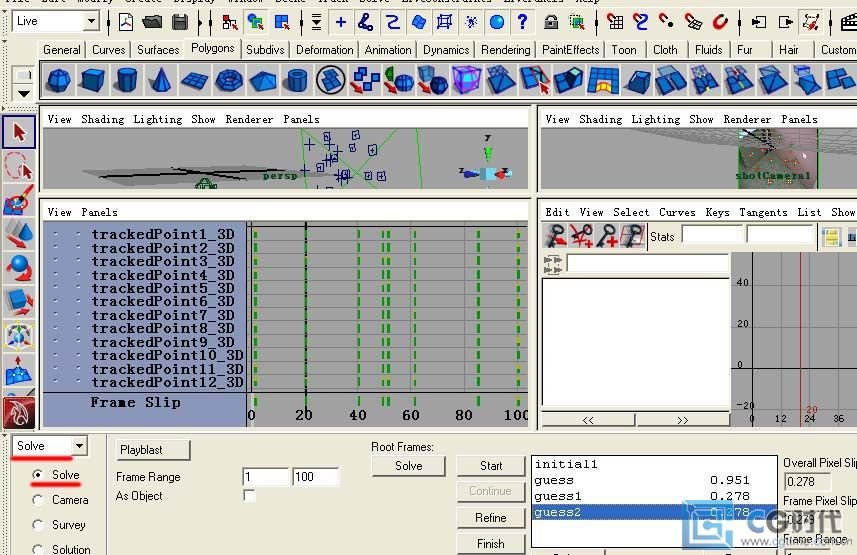Select the polygon sphere shelf icon
Image resolution: width=857 pixels, height=555 pixels.
58,80
